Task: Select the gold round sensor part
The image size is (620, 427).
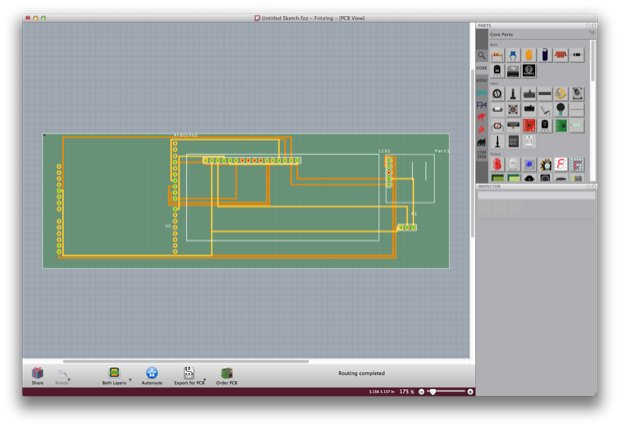Action: (x=561, y=94)
